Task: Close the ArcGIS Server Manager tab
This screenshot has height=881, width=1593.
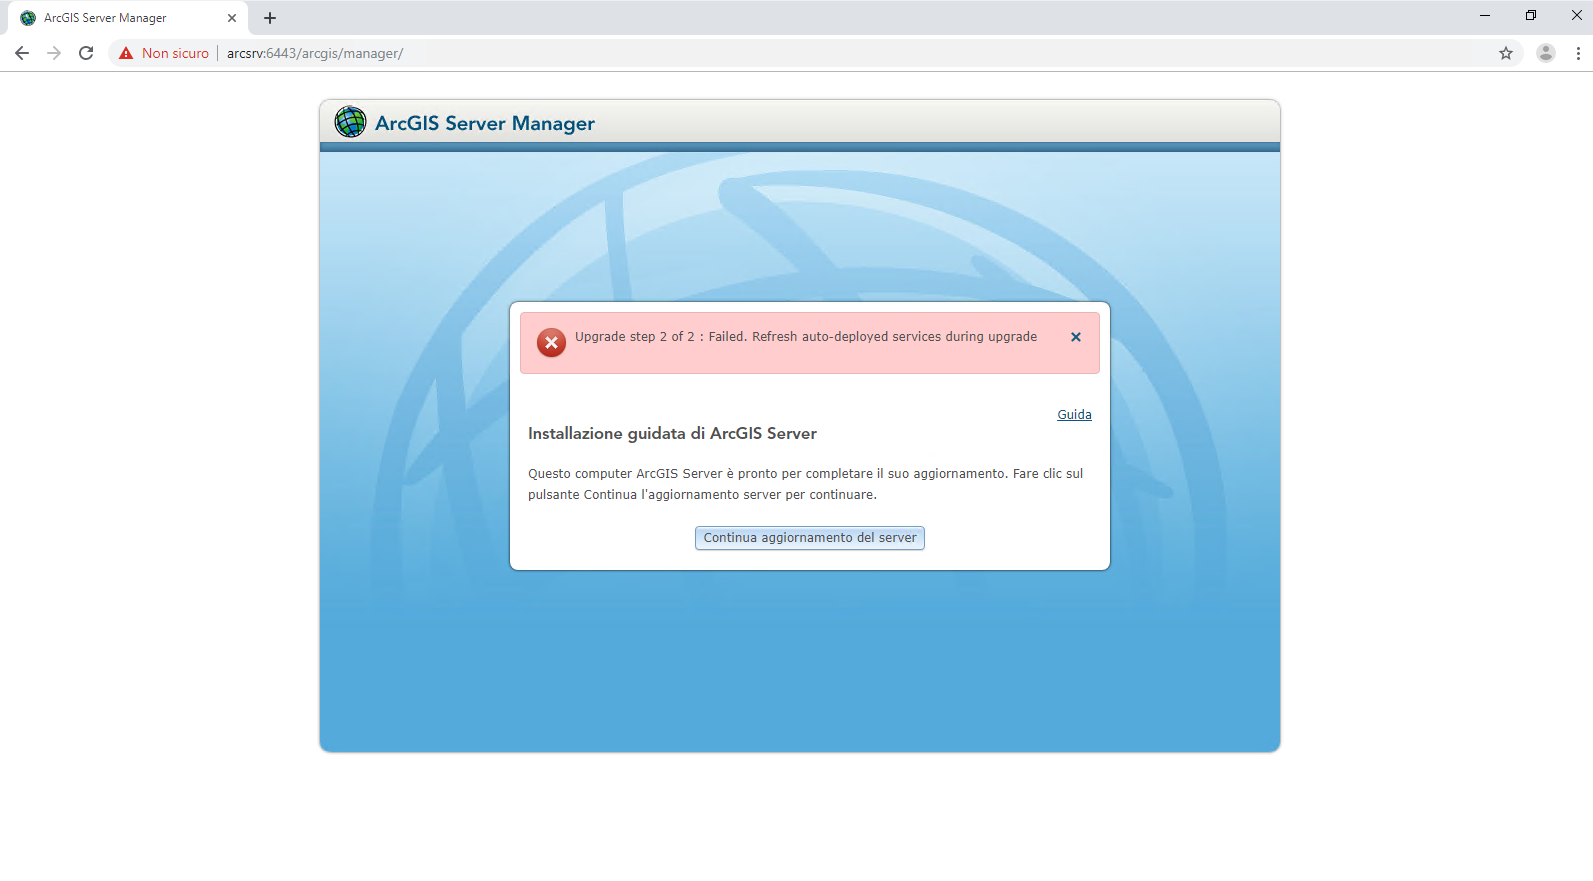Action: [232, 18]
